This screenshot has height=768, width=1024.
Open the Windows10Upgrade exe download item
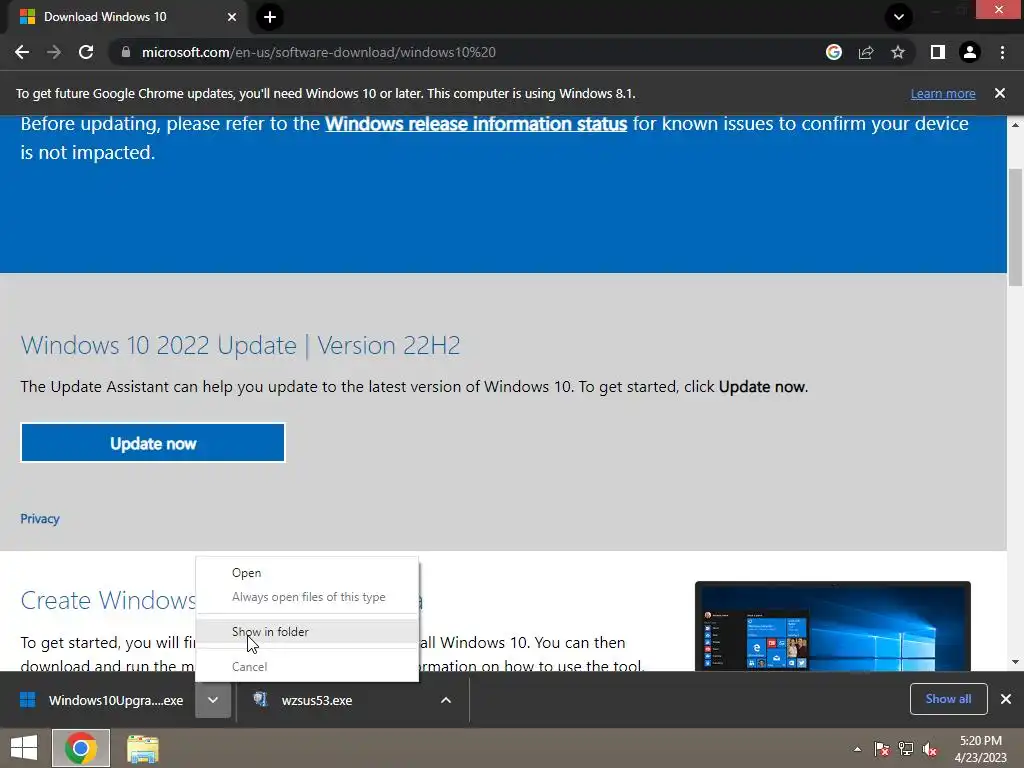pos(101,700)
